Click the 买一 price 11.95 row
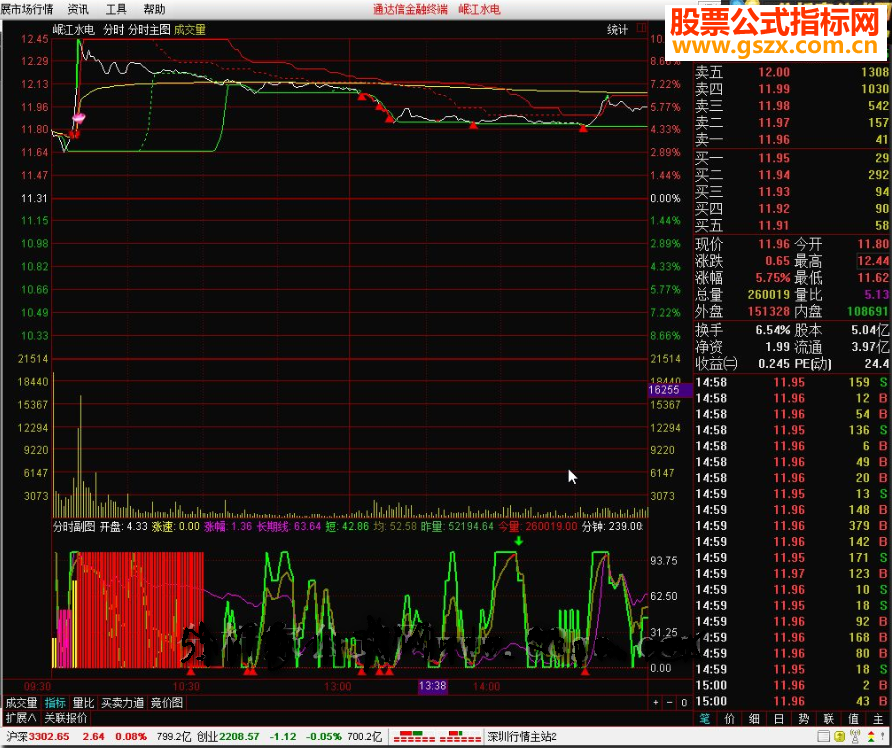 click(x=792, y=158)
